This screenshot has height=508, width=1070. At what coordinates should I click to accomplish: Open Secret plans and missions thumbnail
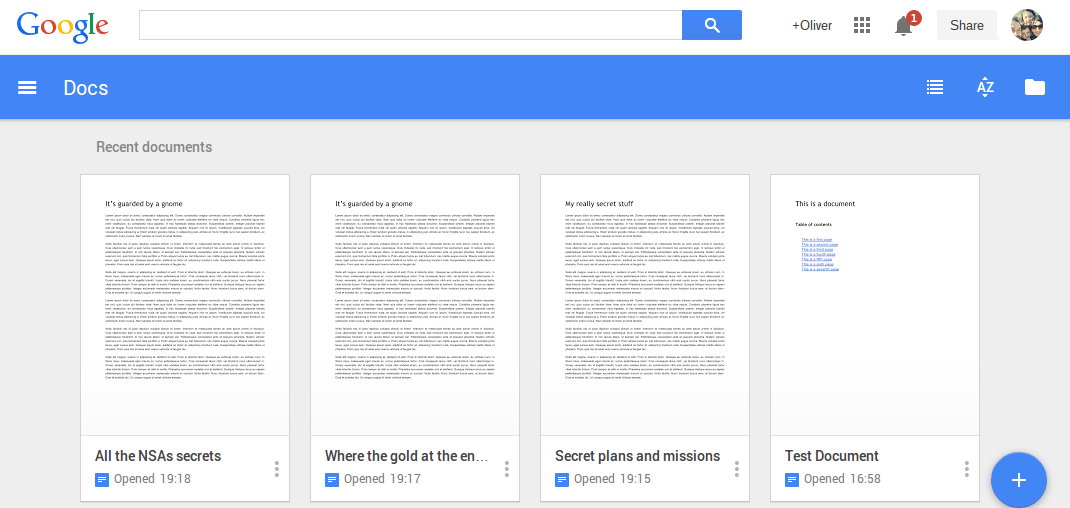pos(645,305)
